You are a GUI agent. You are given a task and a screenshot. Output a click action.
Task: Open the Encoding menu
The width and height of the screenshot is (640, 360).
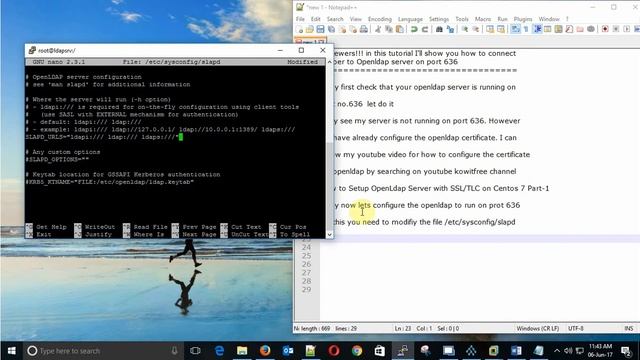coord(380,19)
